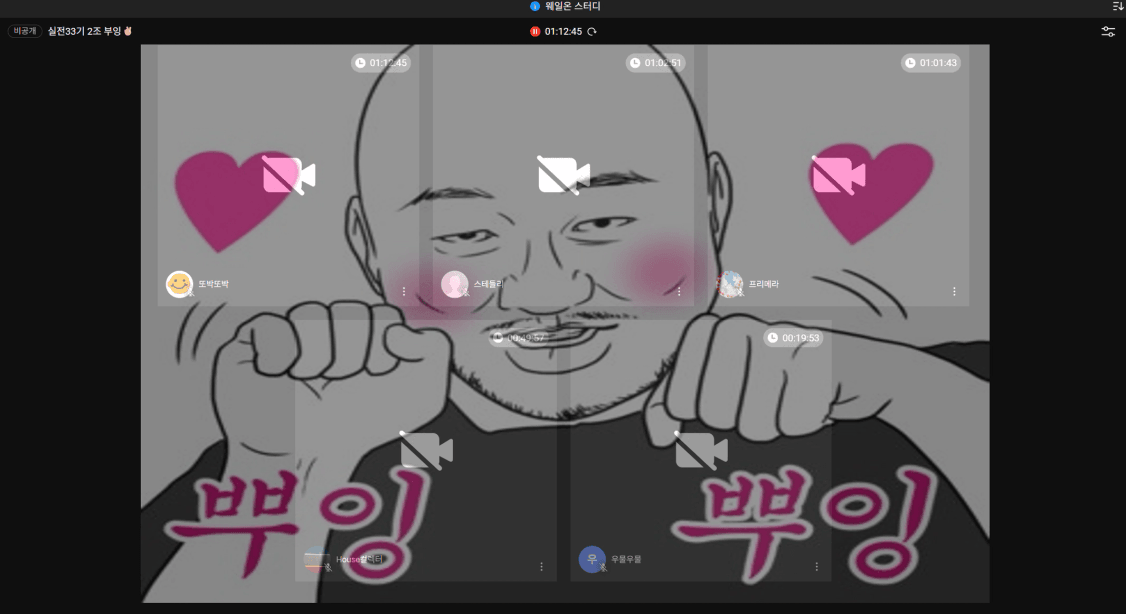Viewport: 1126px width, 614px height.
Task: Select the blue 우 avatar of 우물우물
Action: click(591, 559)
